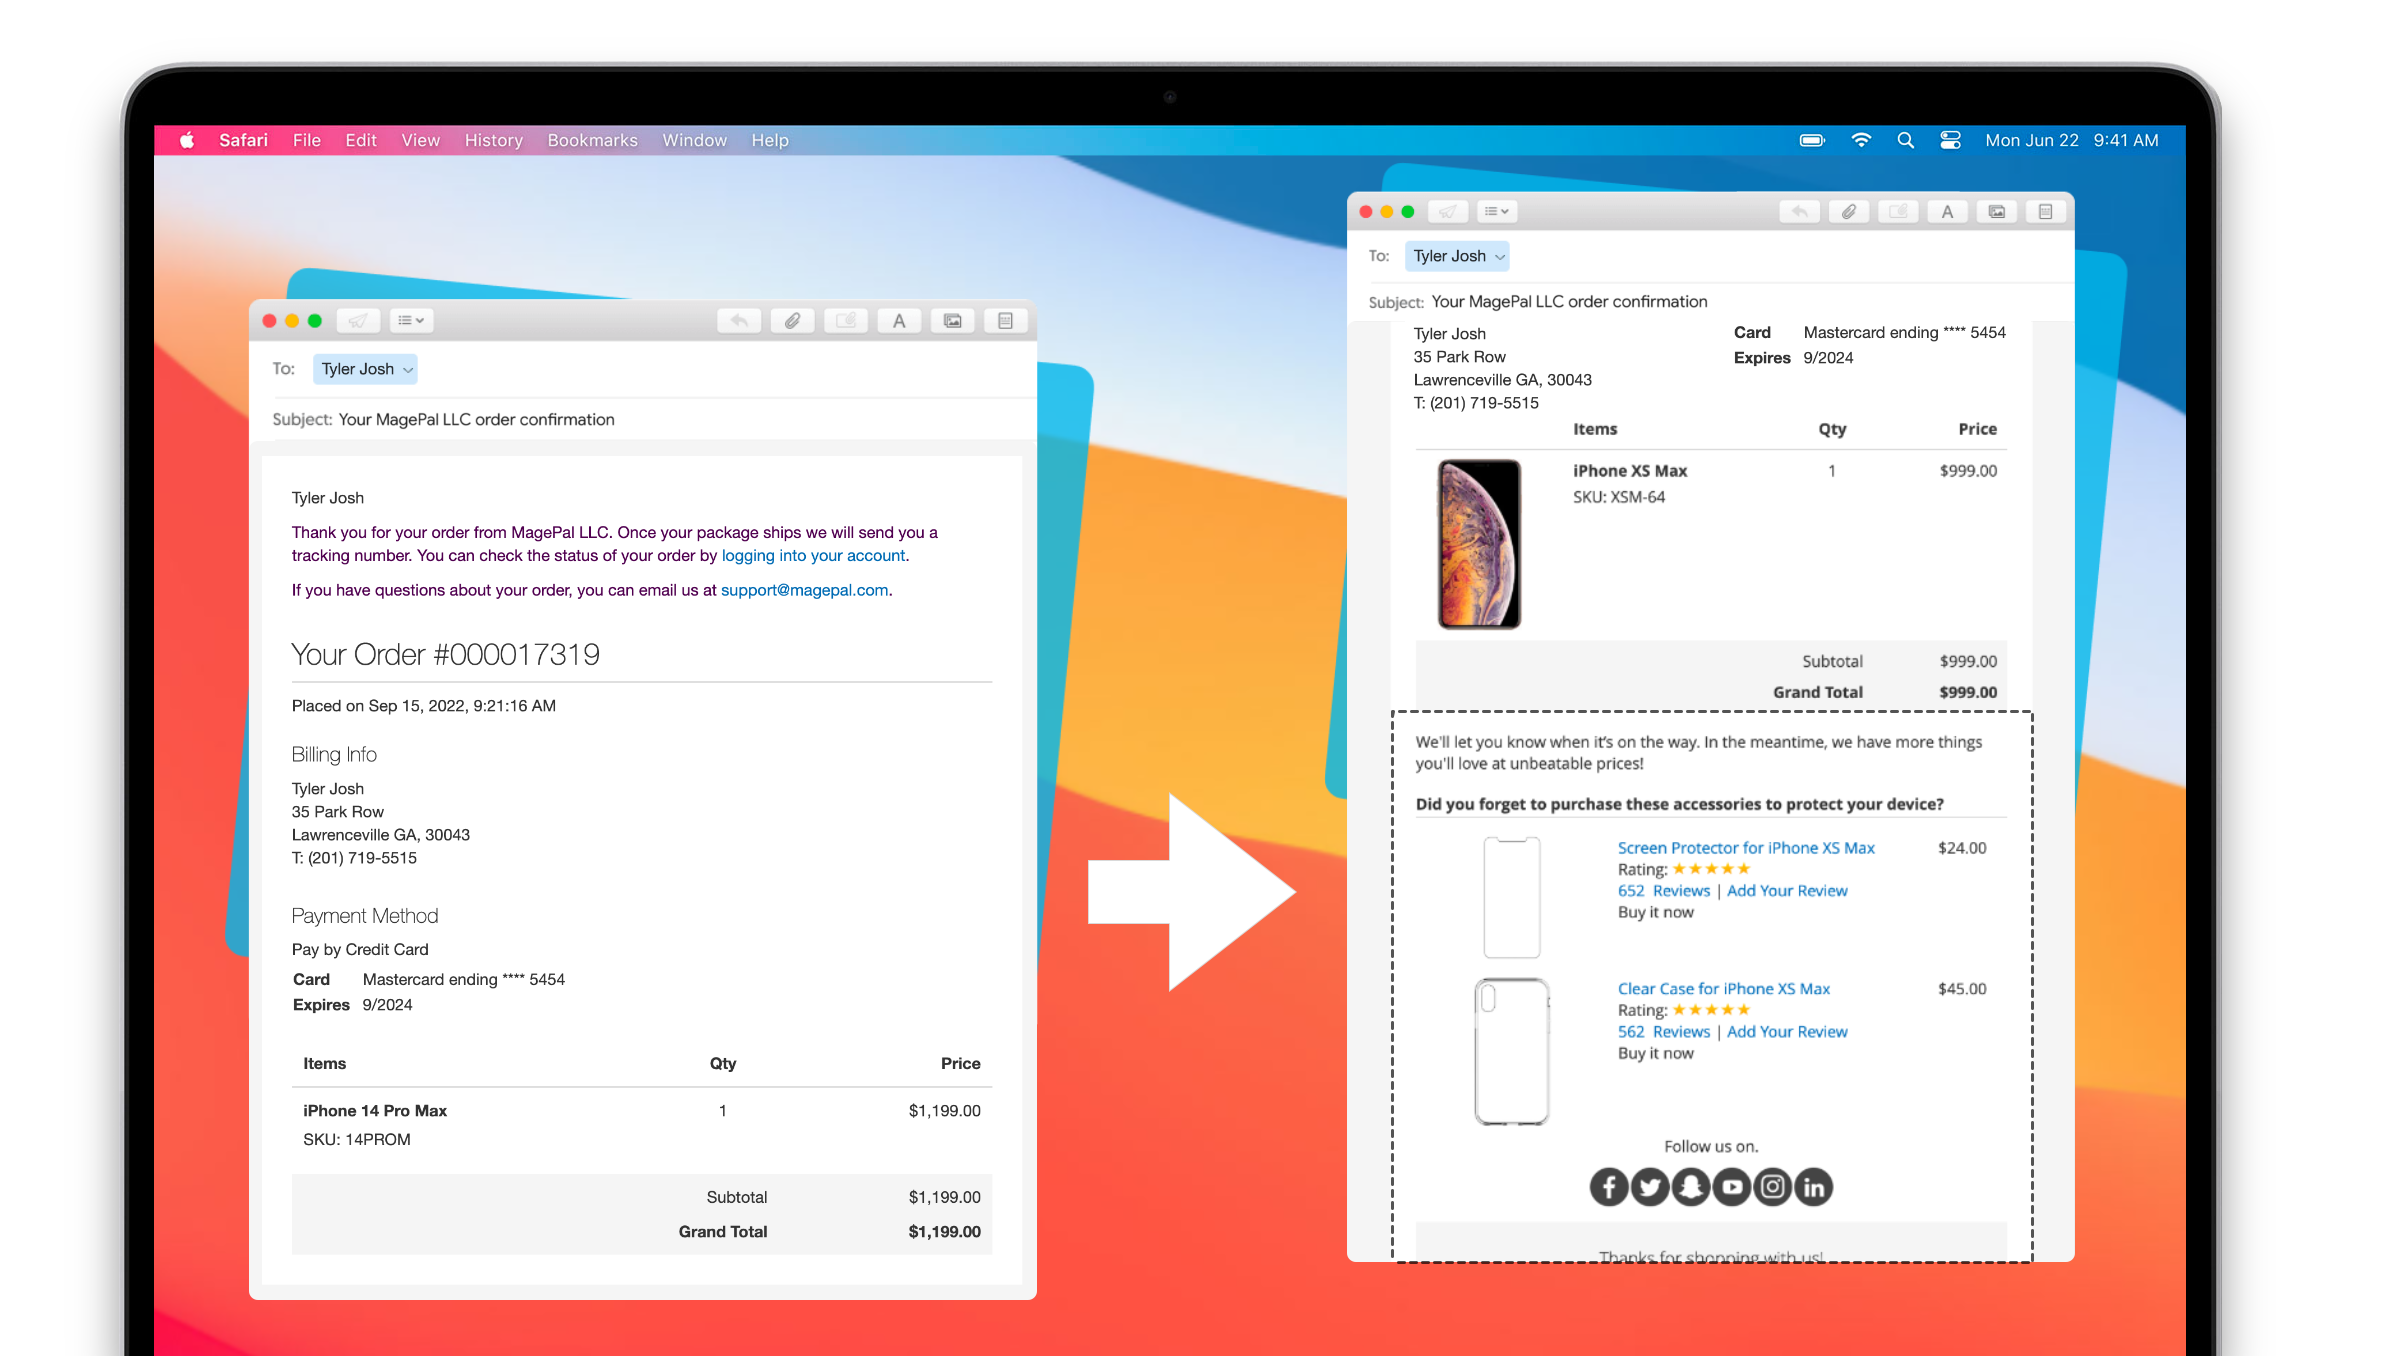2397x1356 pixels.
Task: Expand Tyler Josh recipient in right window
Action: click(x=1500, y=257)
